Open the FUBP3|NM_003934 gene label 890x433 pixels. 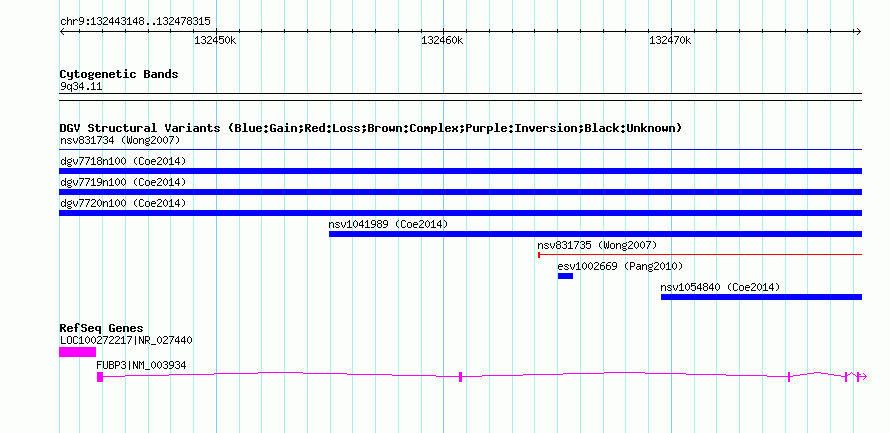tap(141, 365)
